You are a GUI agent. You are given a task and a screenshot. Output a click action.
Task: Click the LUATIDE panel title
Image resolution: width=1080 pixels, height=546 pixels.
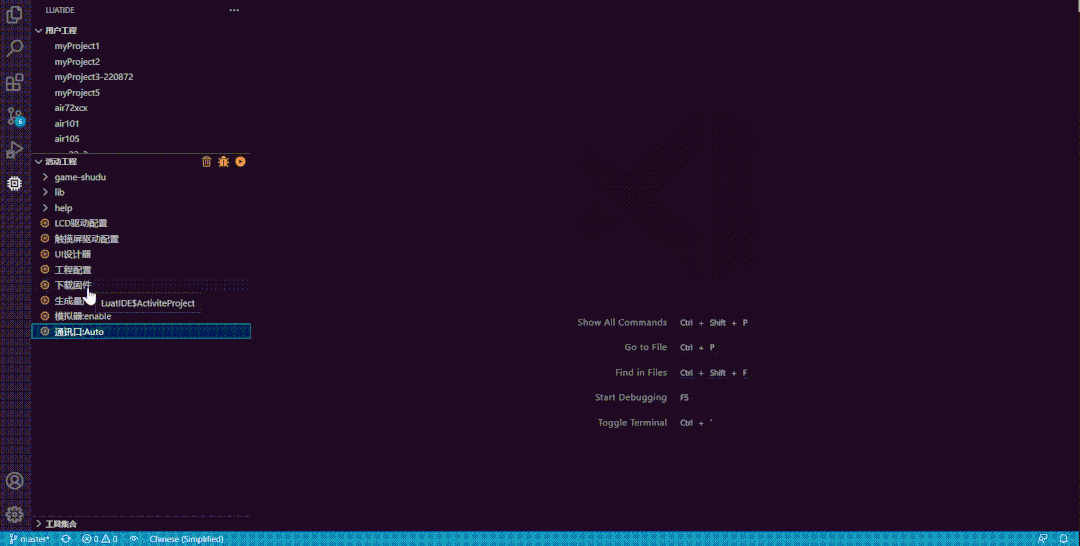click(60, 10)
